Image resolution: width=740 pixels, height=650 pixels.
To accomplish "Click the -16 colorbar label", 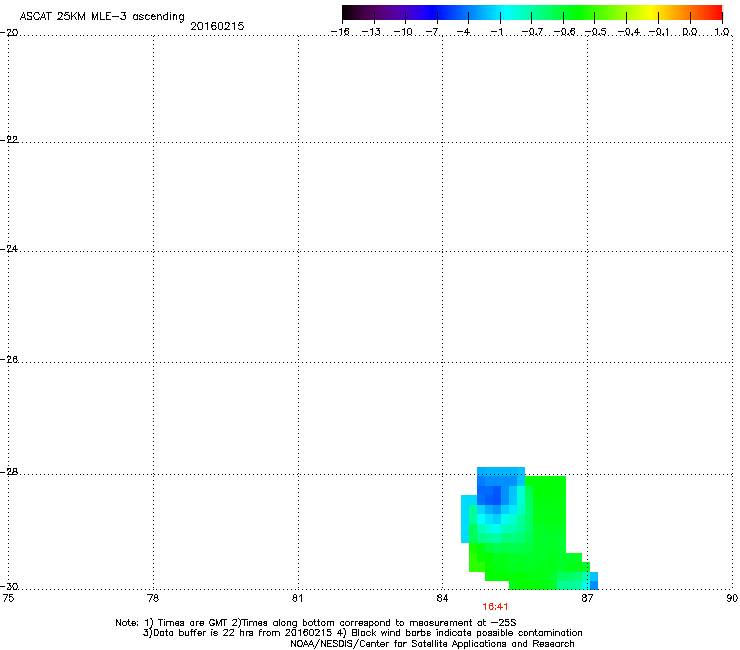I will click(340, 32).
